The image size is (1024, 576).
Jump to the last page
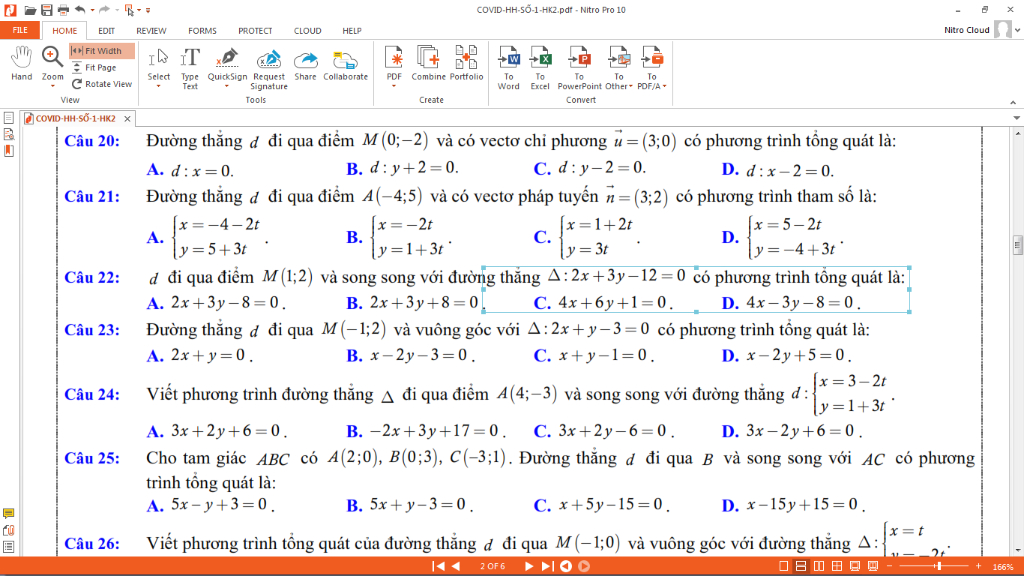(x=547, y=566)
